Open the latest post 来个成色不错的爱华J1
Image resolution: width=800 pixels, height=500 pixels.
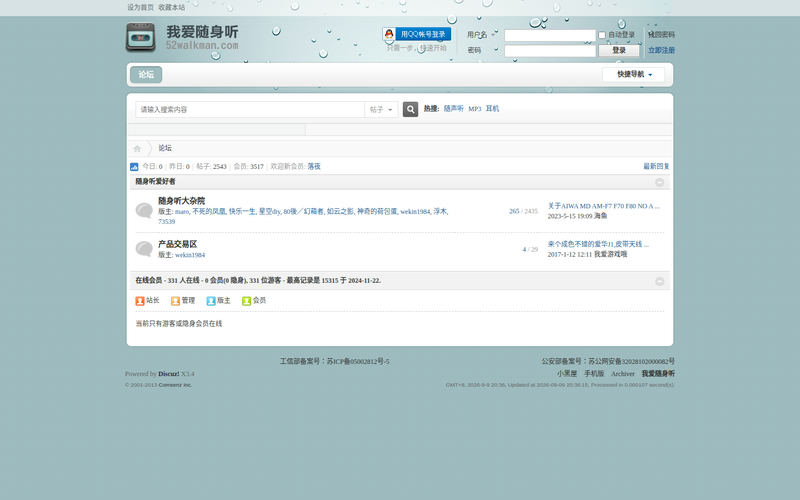click(598, 244)
